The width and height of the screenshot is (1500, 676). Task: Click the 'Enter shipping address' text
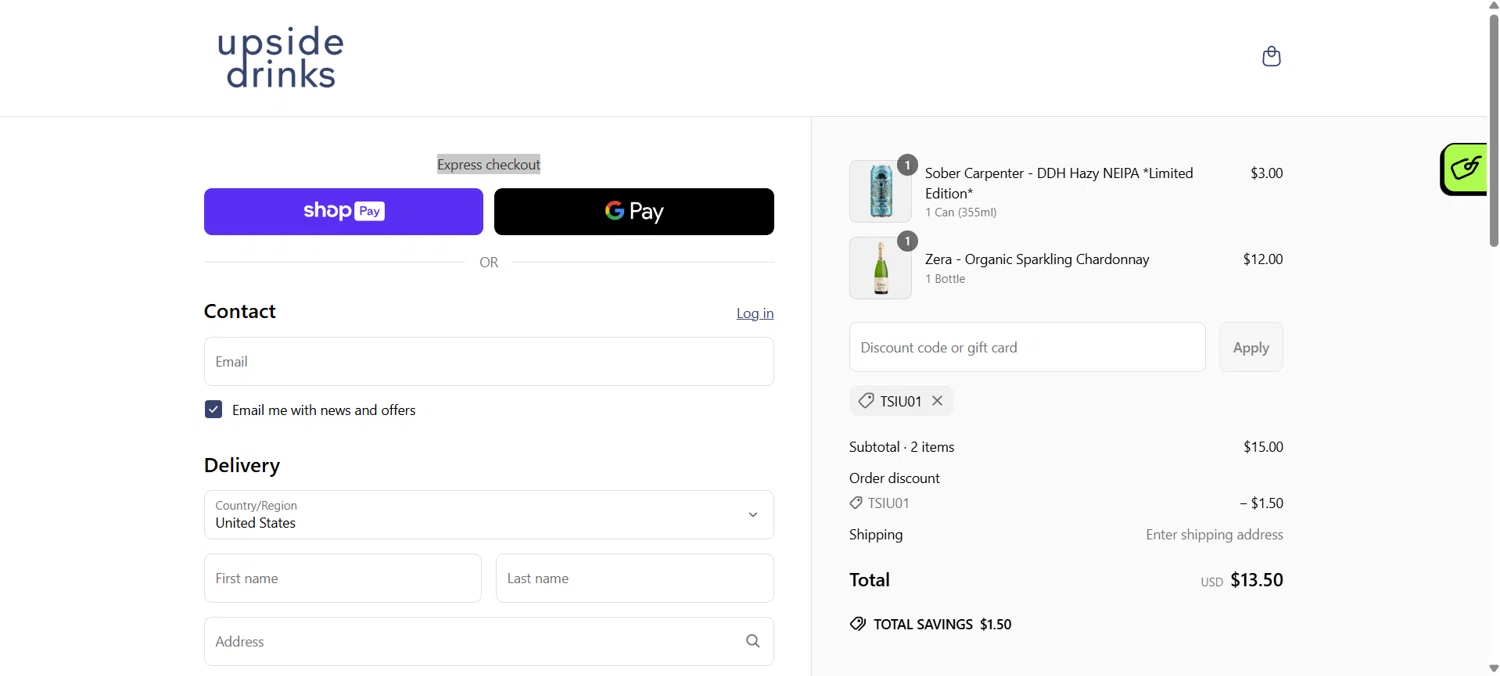click(1214, 535)
